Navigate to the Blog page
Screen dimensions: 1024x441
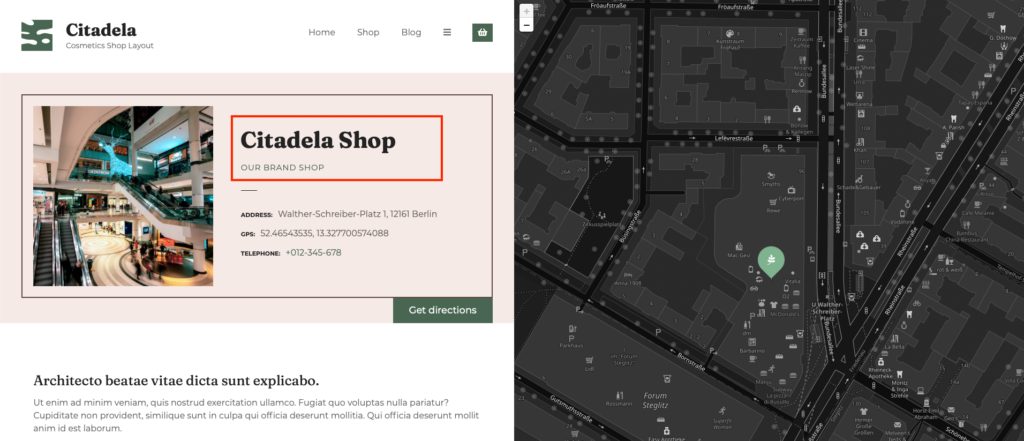click(x=411, y=32)
